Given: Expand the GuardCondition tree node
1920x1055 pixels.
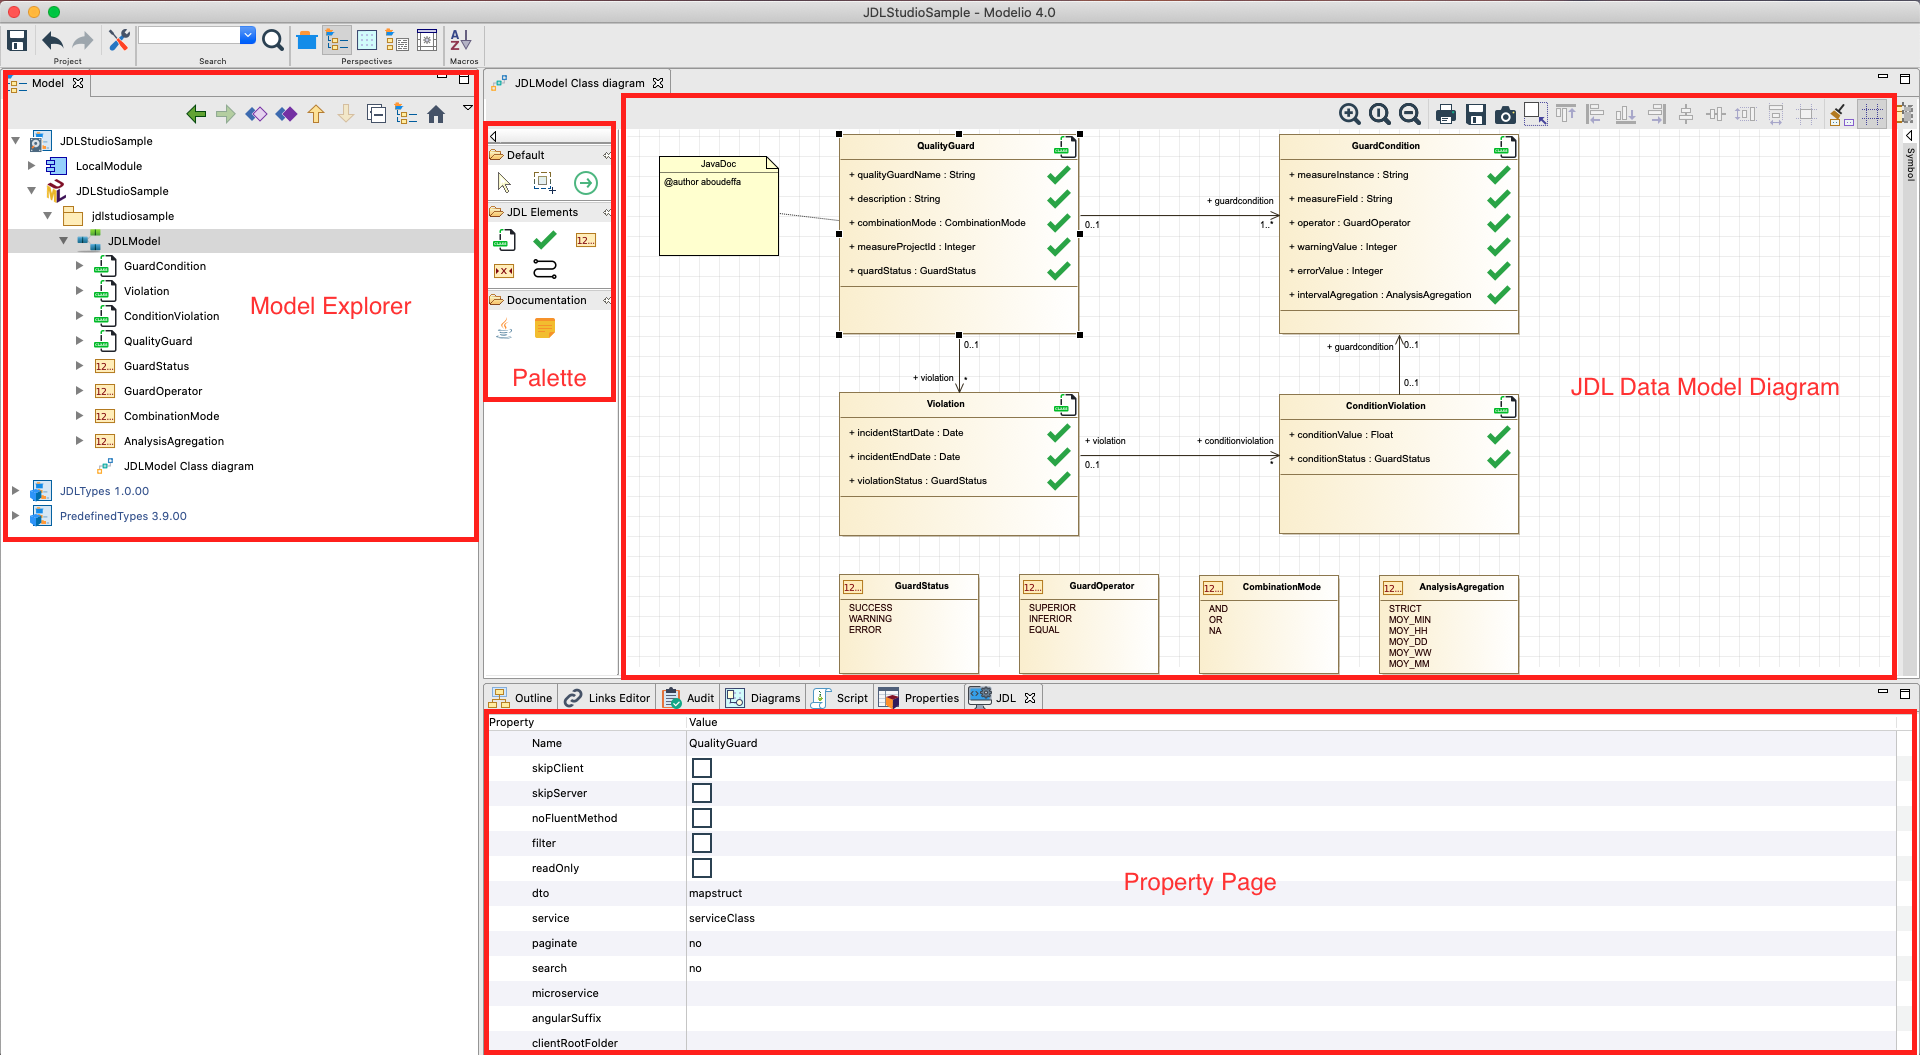Looking at the screenshot, I should tap(80, 266).
